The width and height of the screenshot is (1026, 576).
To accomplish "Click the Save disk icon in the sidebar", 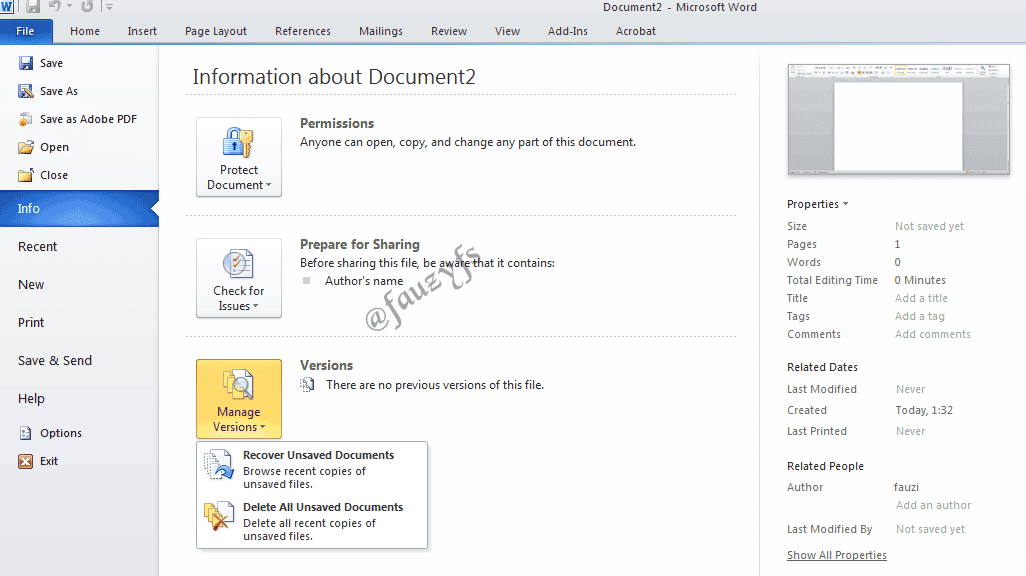I will [26, 63].
